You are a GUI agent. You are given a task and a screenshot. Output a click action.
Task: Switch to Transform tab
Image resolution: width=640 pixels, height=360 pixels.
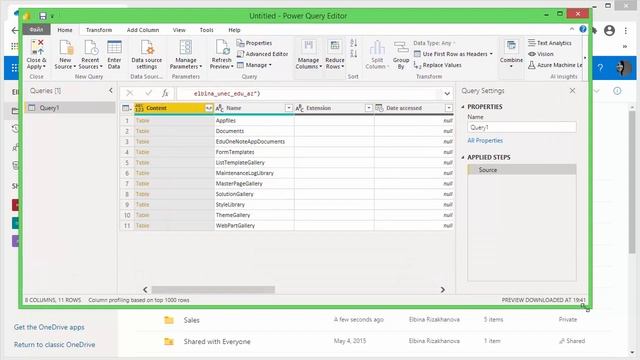click(x=99, y=30)
